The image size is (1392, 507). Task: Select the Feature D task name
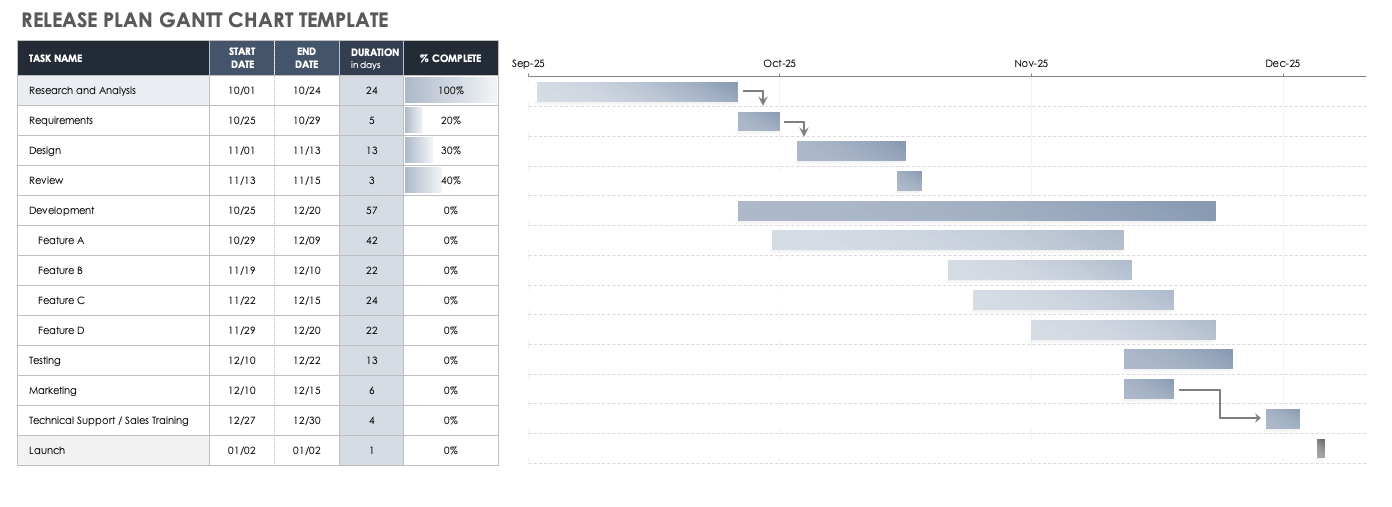click(x=61, y=330)
